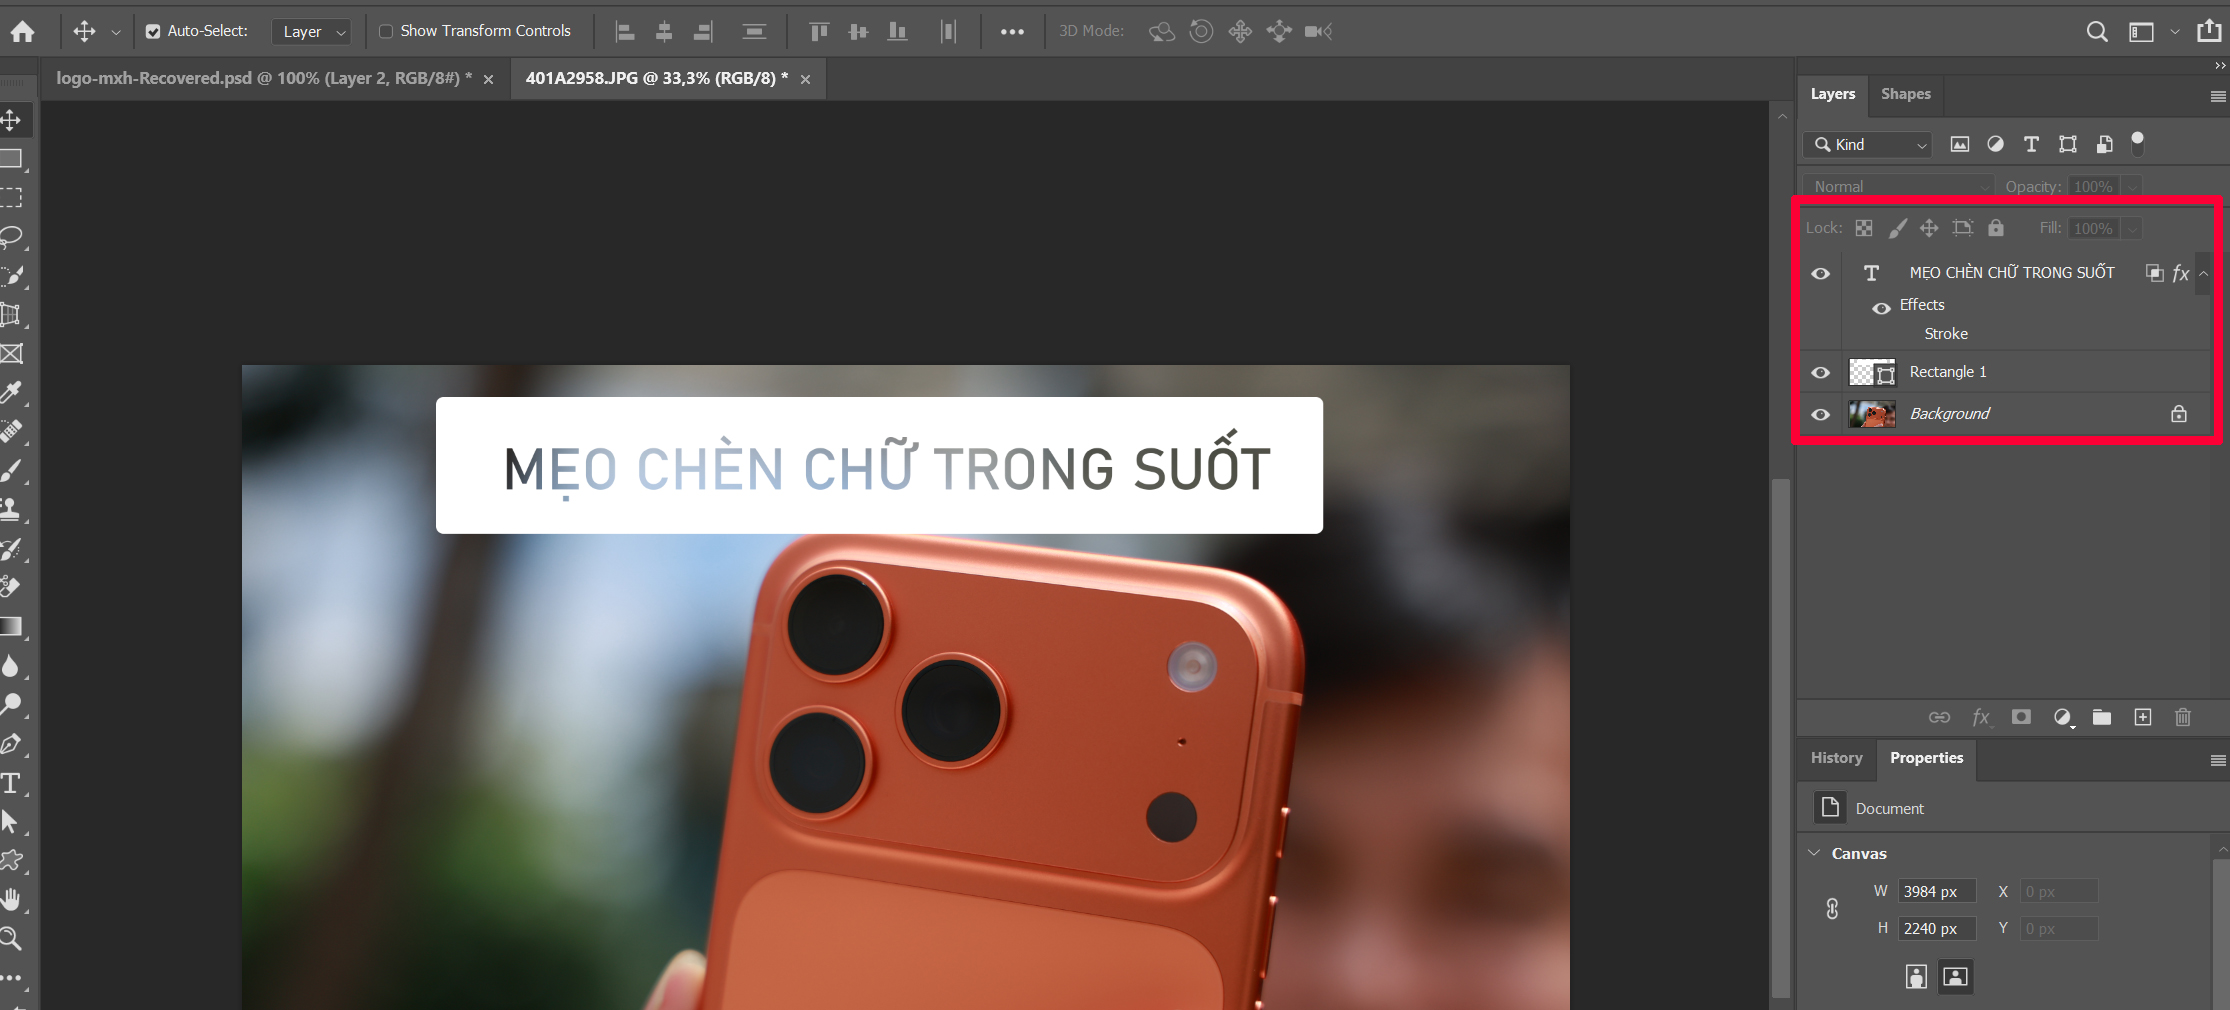
Task: Click the more options button in options bar
Action: [1012, 31]
